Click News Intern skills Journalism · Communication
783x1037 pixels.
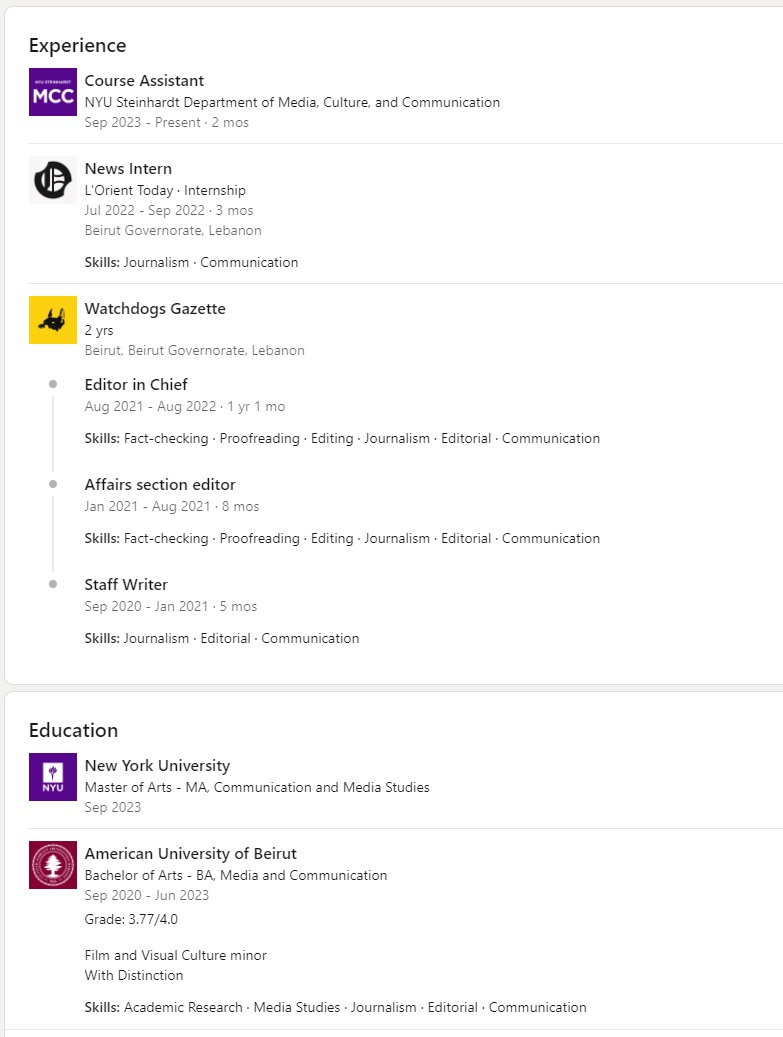pyautogui.click(x=191, y=263)
